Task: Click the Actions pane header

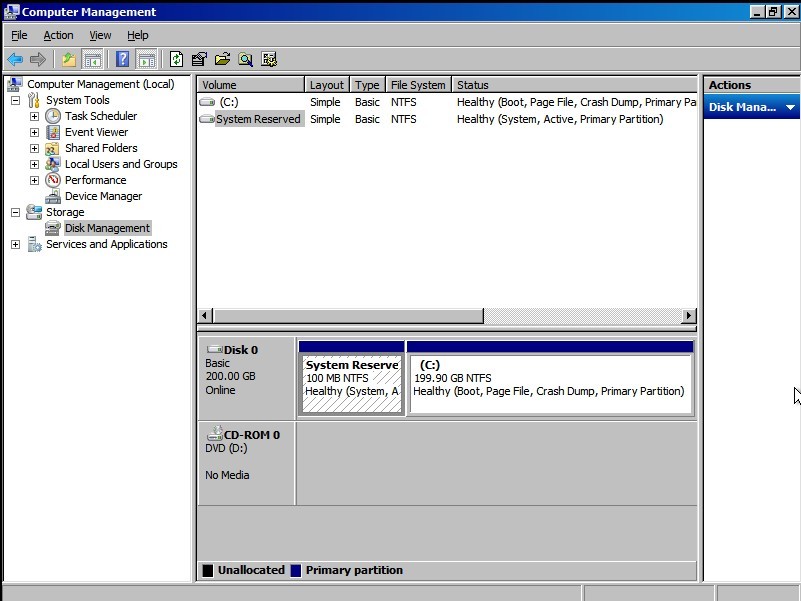Action: click(752, 85)
